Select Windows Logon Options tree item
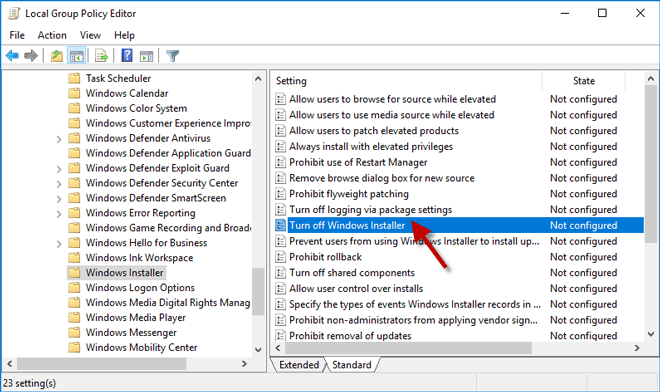This screenshot has width=660, height=392. [140, 288]
